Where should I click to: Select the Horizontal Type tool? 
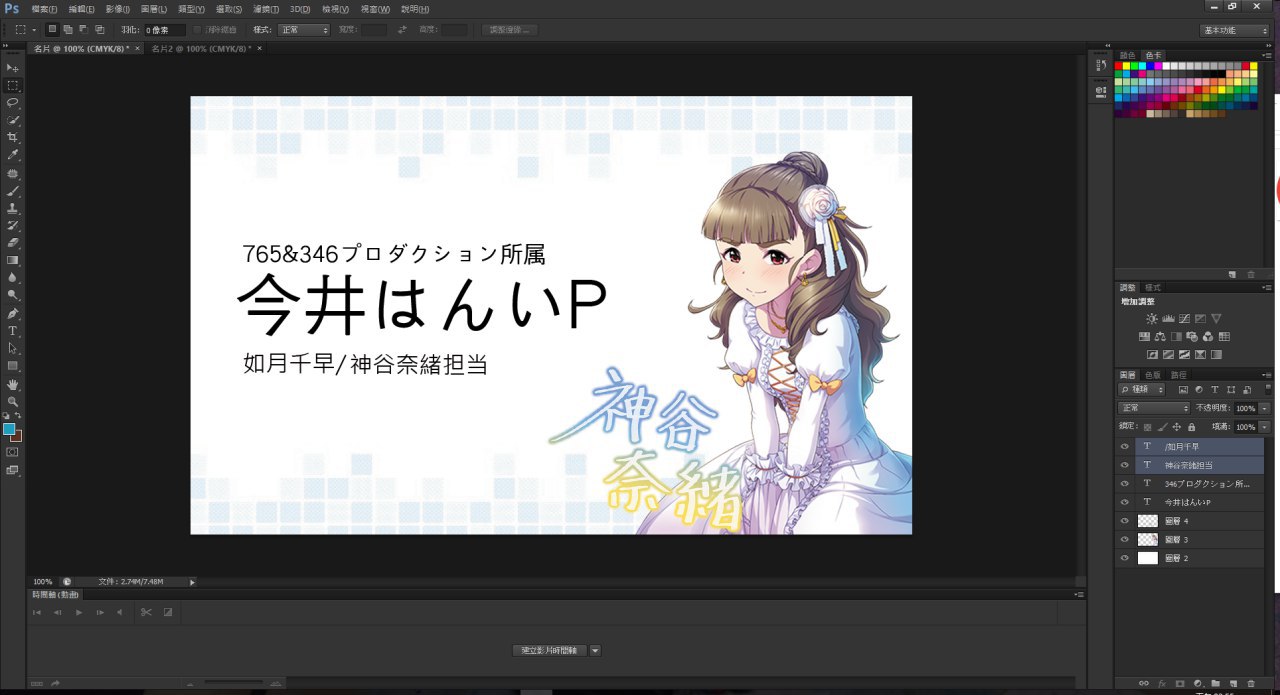tap(13, 330)
